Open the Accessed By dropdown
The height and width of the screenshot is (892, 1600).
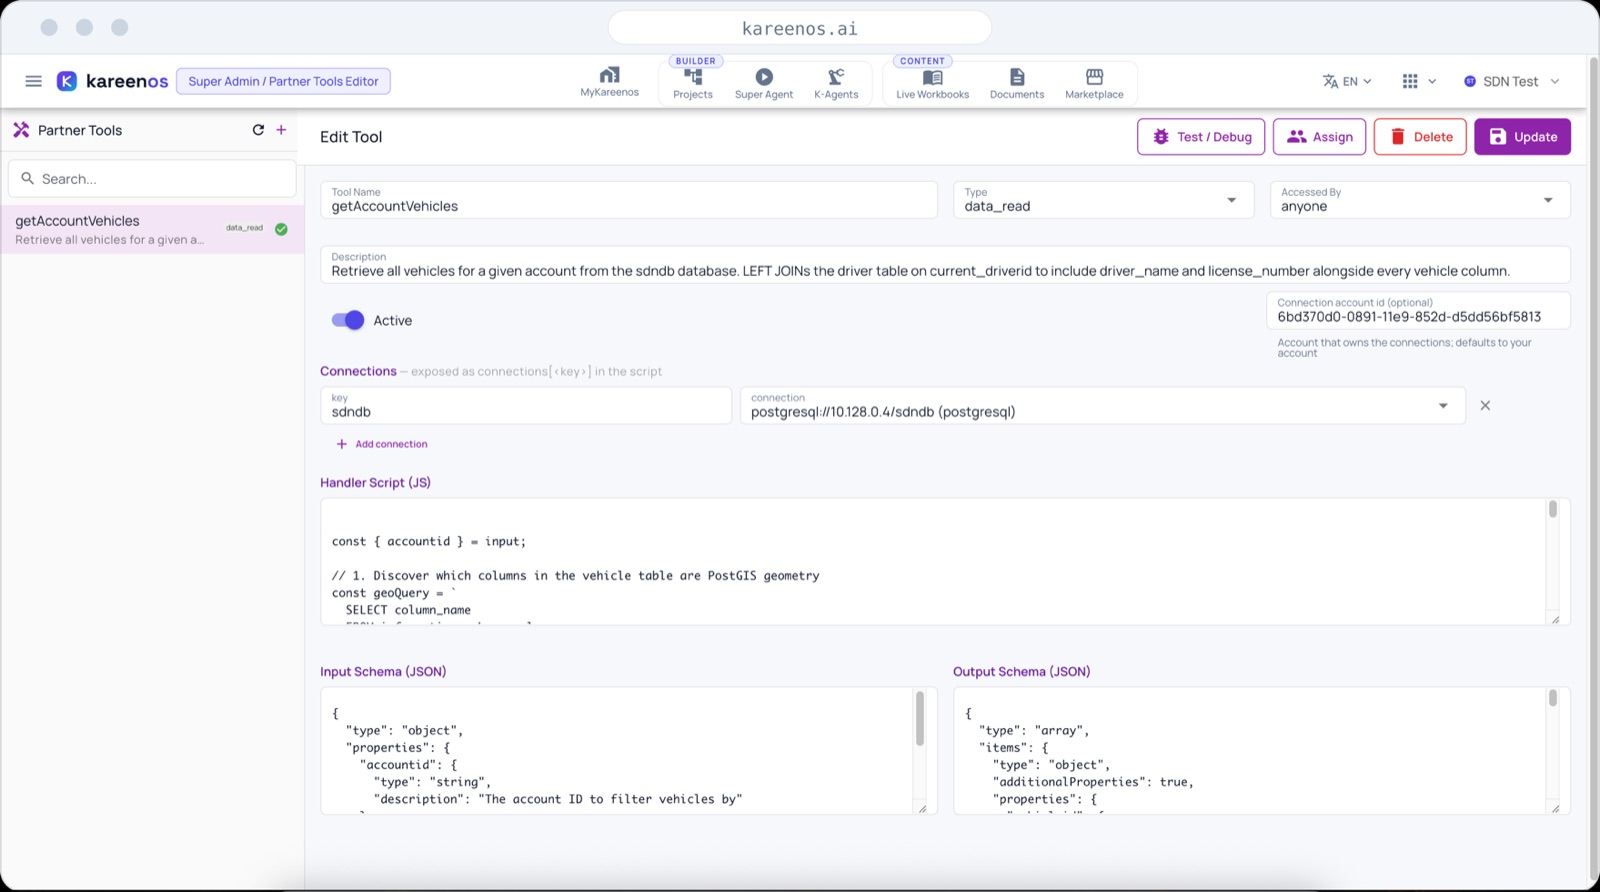1420,200
